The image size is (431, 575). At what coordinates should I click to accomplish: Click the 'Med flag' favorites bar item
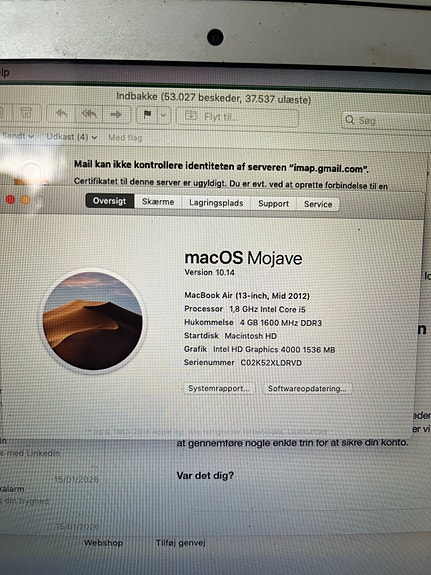(x=125, y=138)
